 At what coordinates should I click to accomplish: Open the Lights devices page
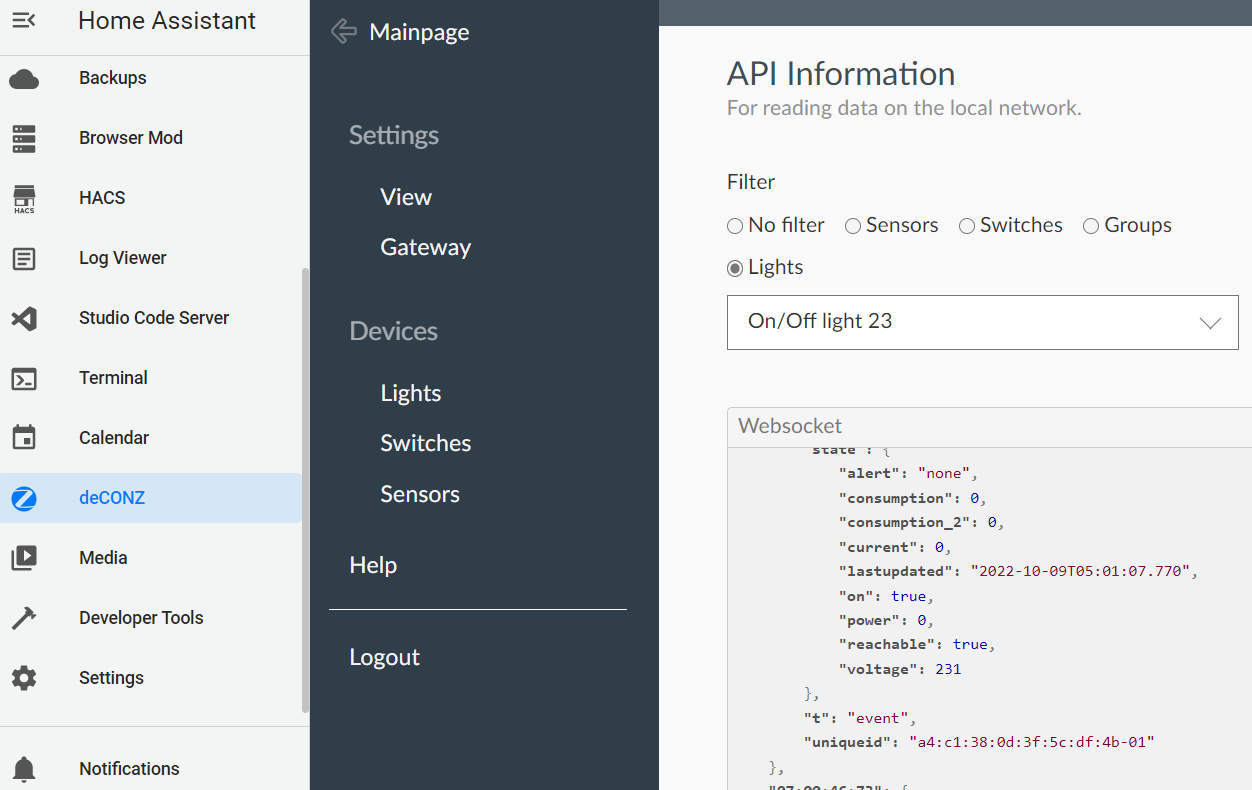coord(410,393)
